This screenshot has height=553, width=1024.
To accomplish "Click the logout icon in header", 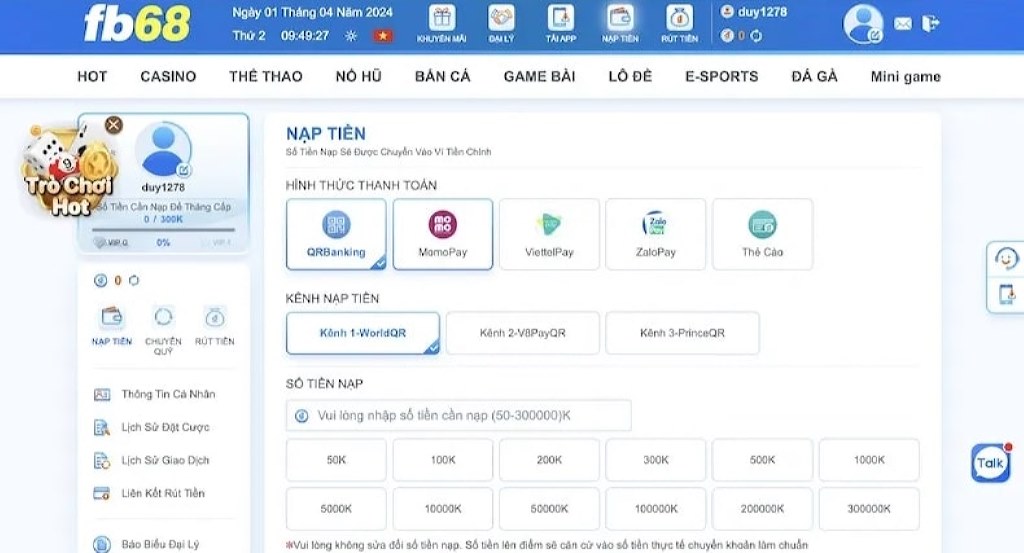I will [930, 24].
